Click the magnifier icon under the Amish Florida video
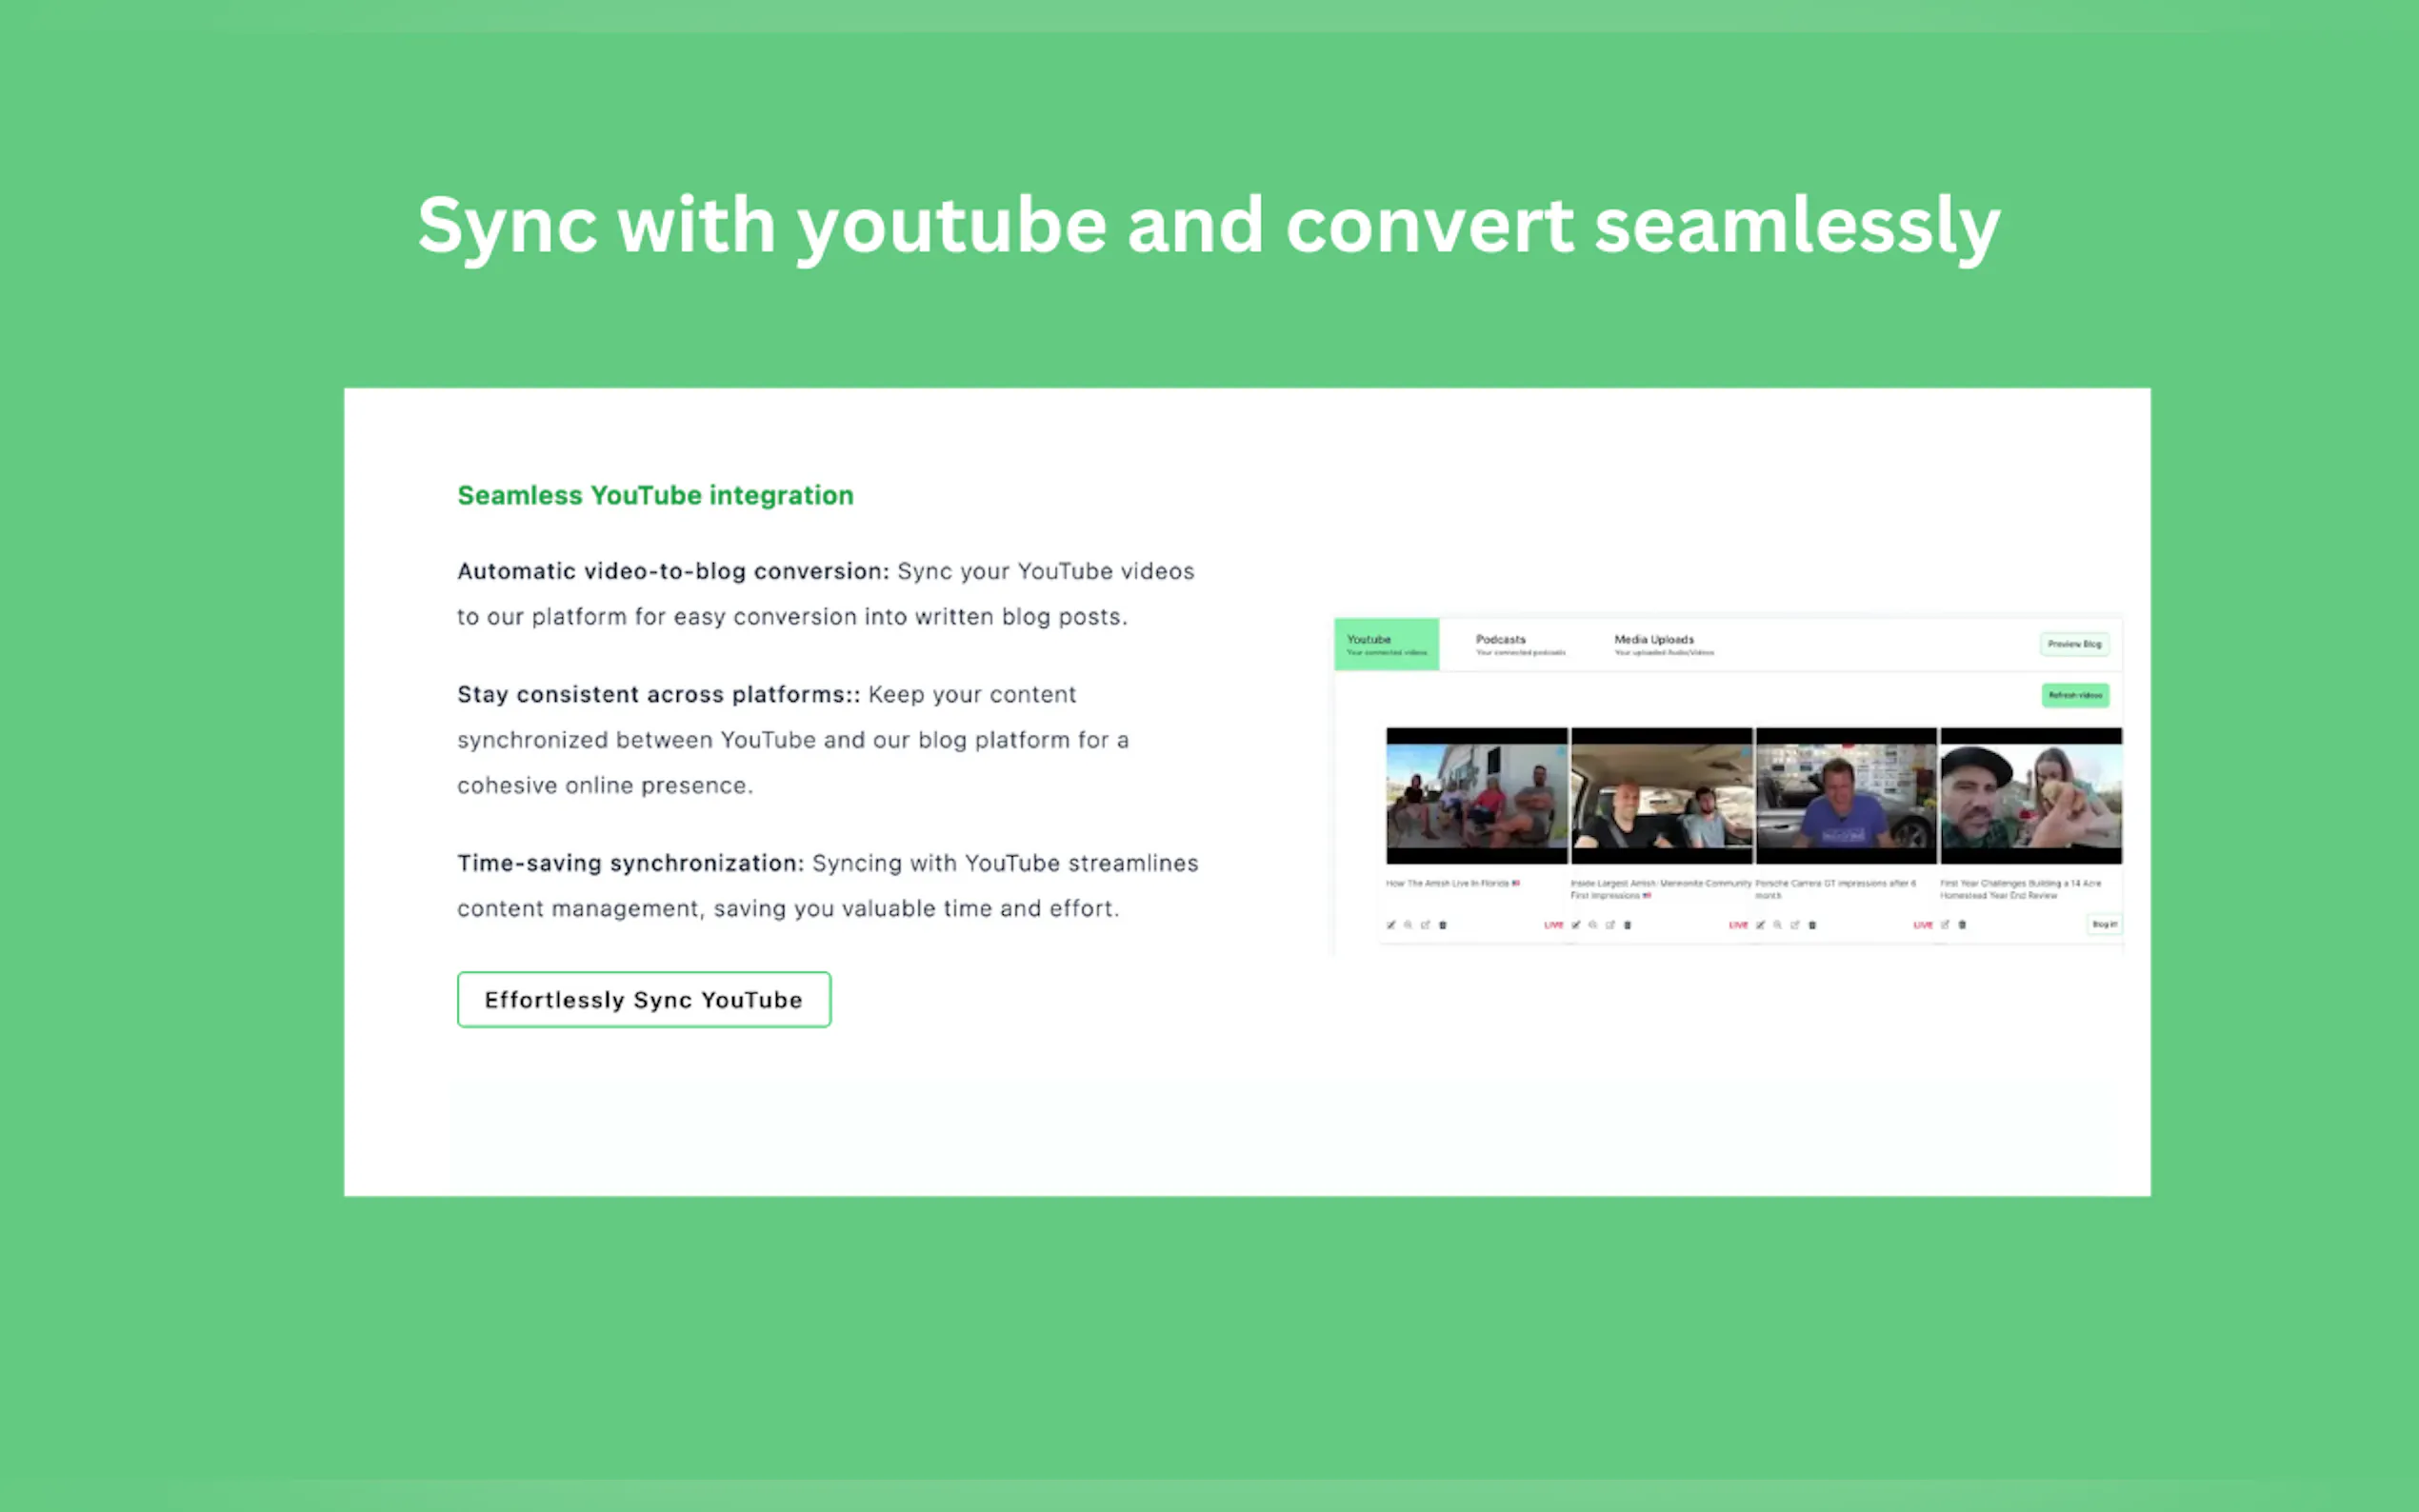Image resolution: width=2419 pixels, height=1512 pixels. [x=1408, y=925]
